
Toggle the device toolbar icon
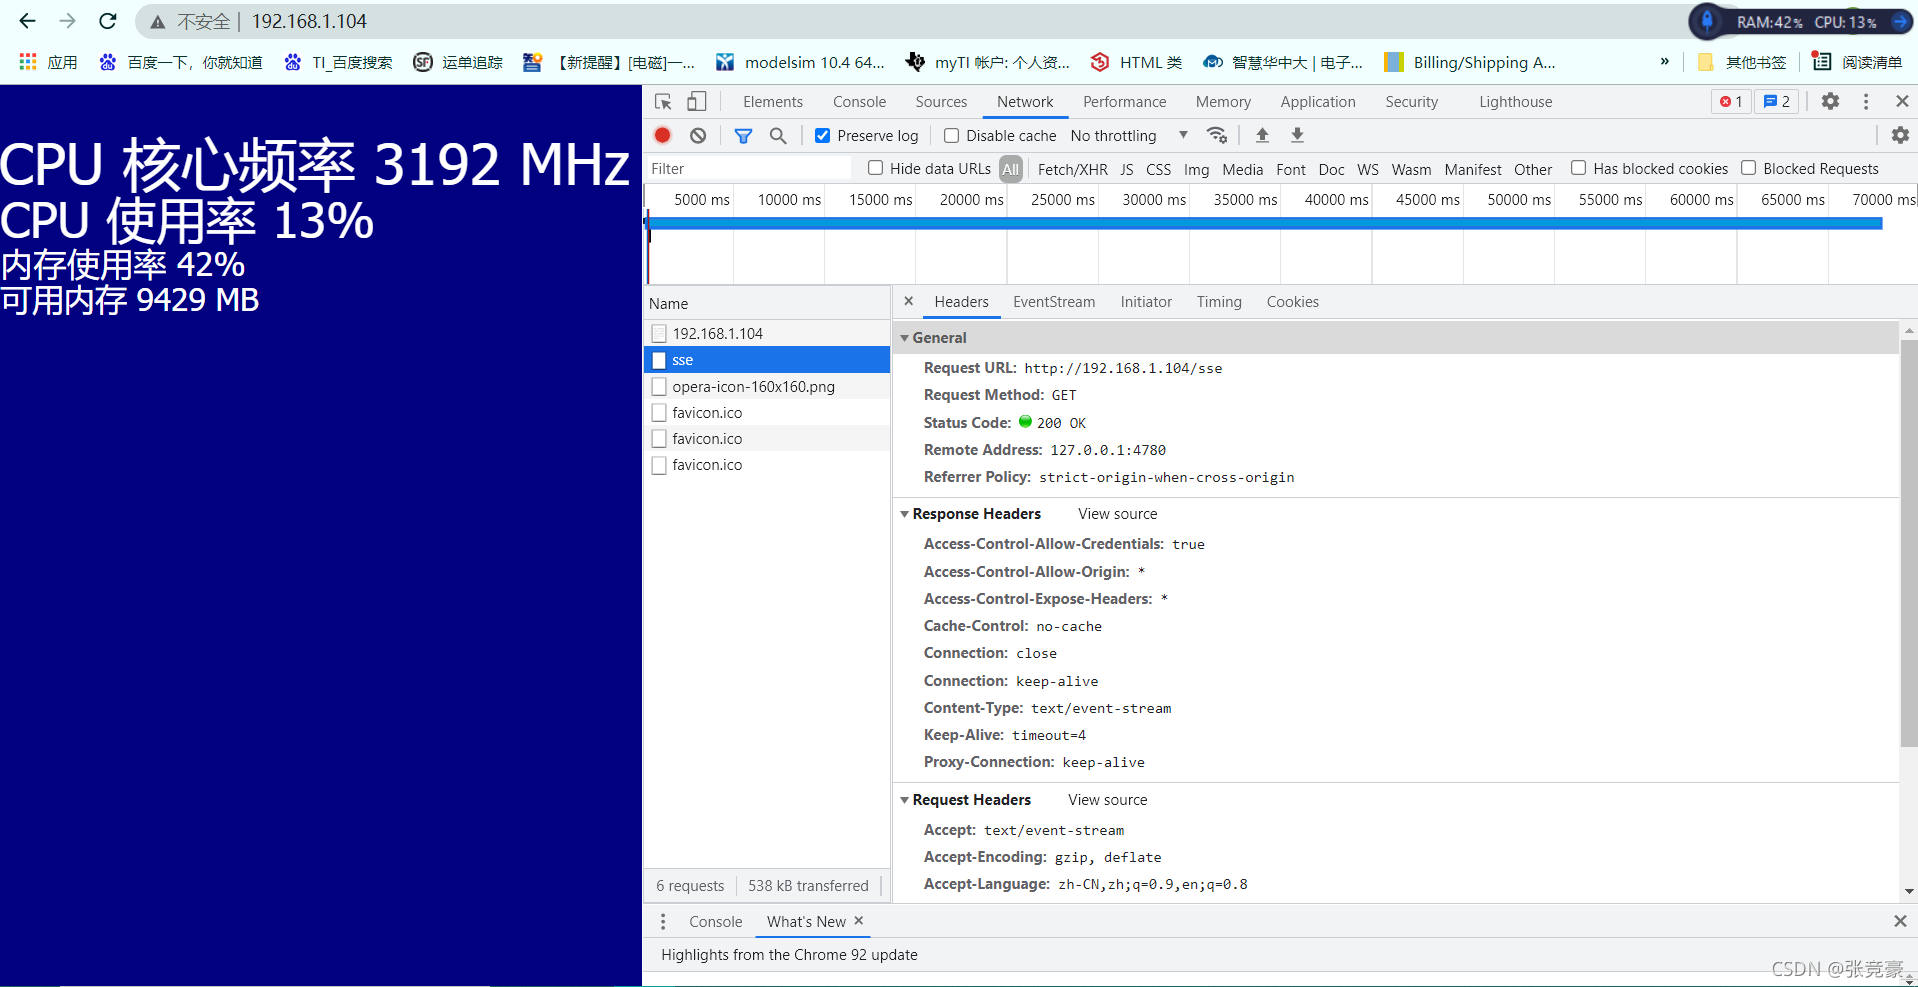click(697, 102)
